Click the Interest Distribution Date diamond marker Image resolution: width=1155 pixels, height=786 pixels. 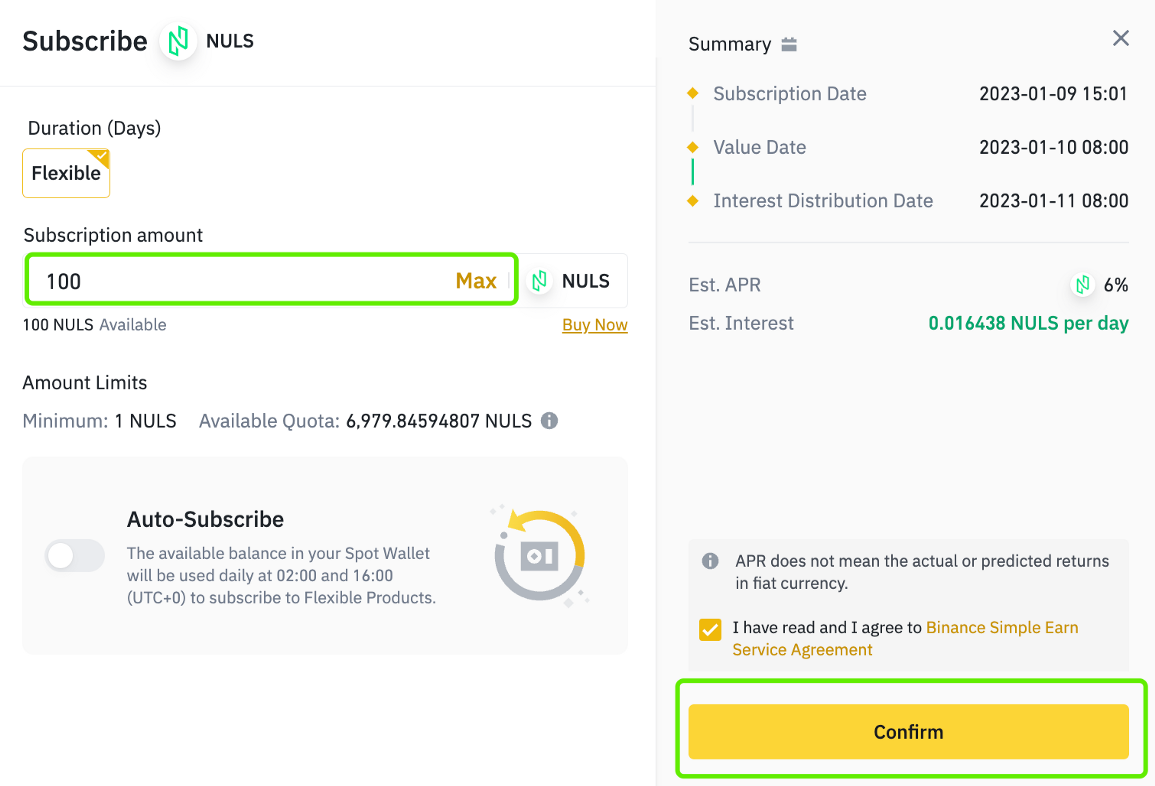(x=692, y=200)
